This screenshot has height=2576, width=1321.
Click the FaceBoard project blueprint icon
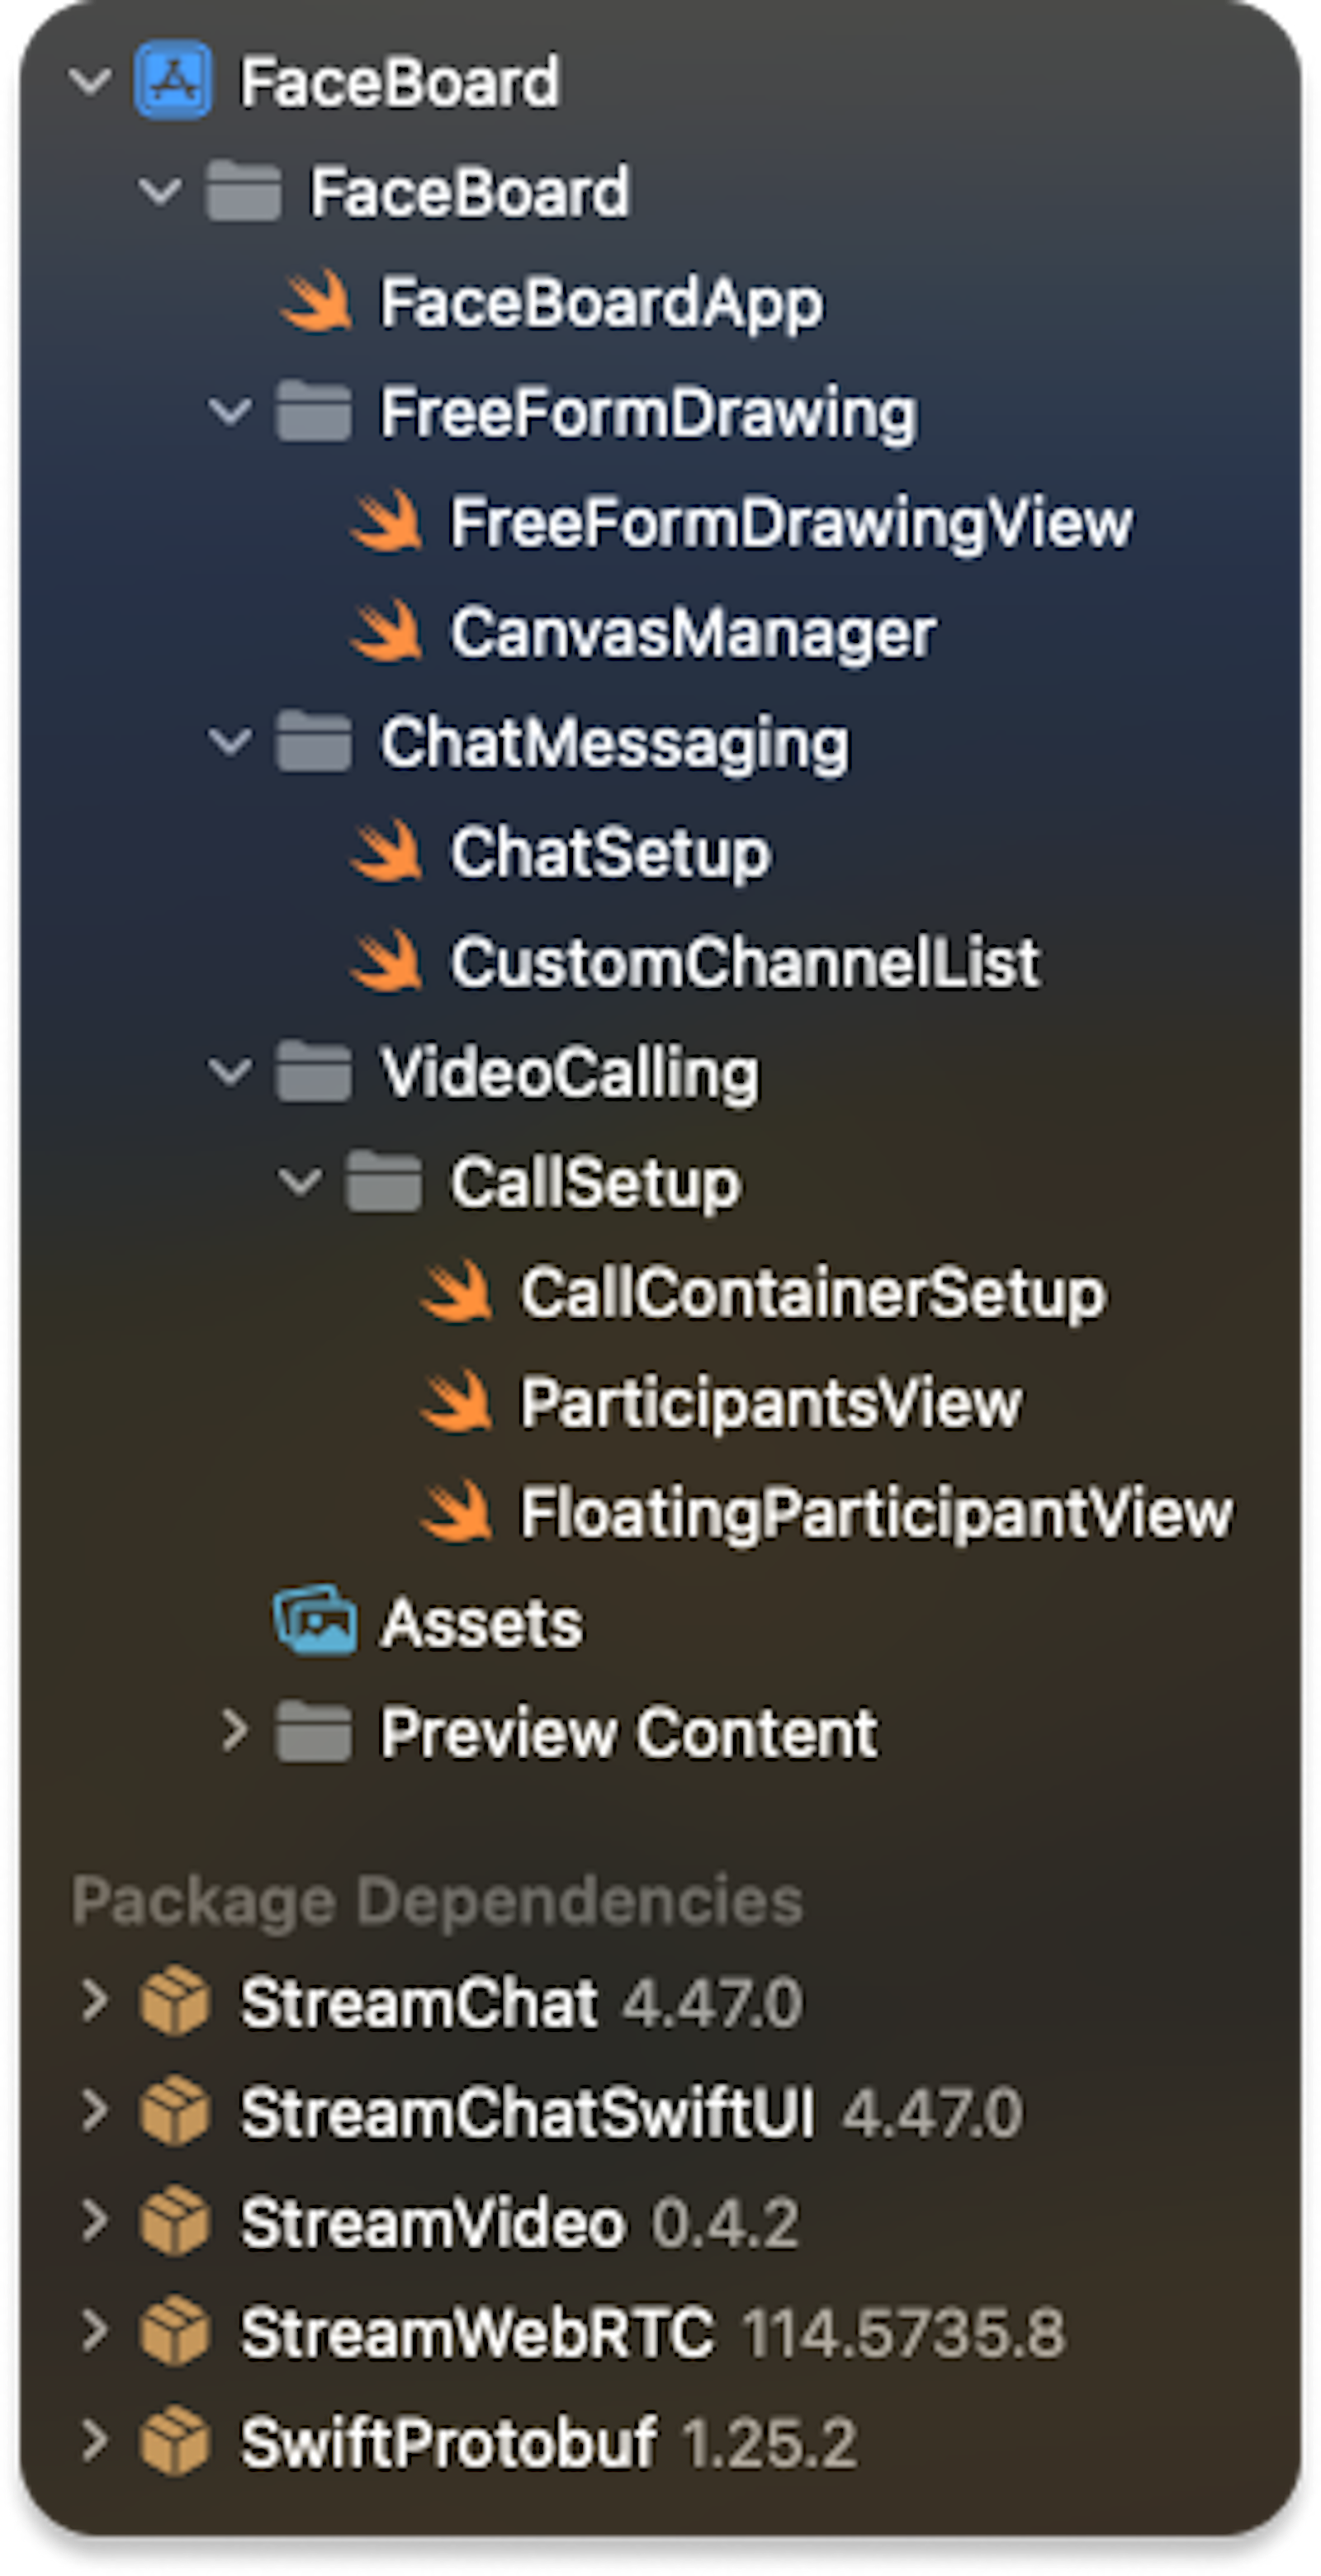(173, 80)
